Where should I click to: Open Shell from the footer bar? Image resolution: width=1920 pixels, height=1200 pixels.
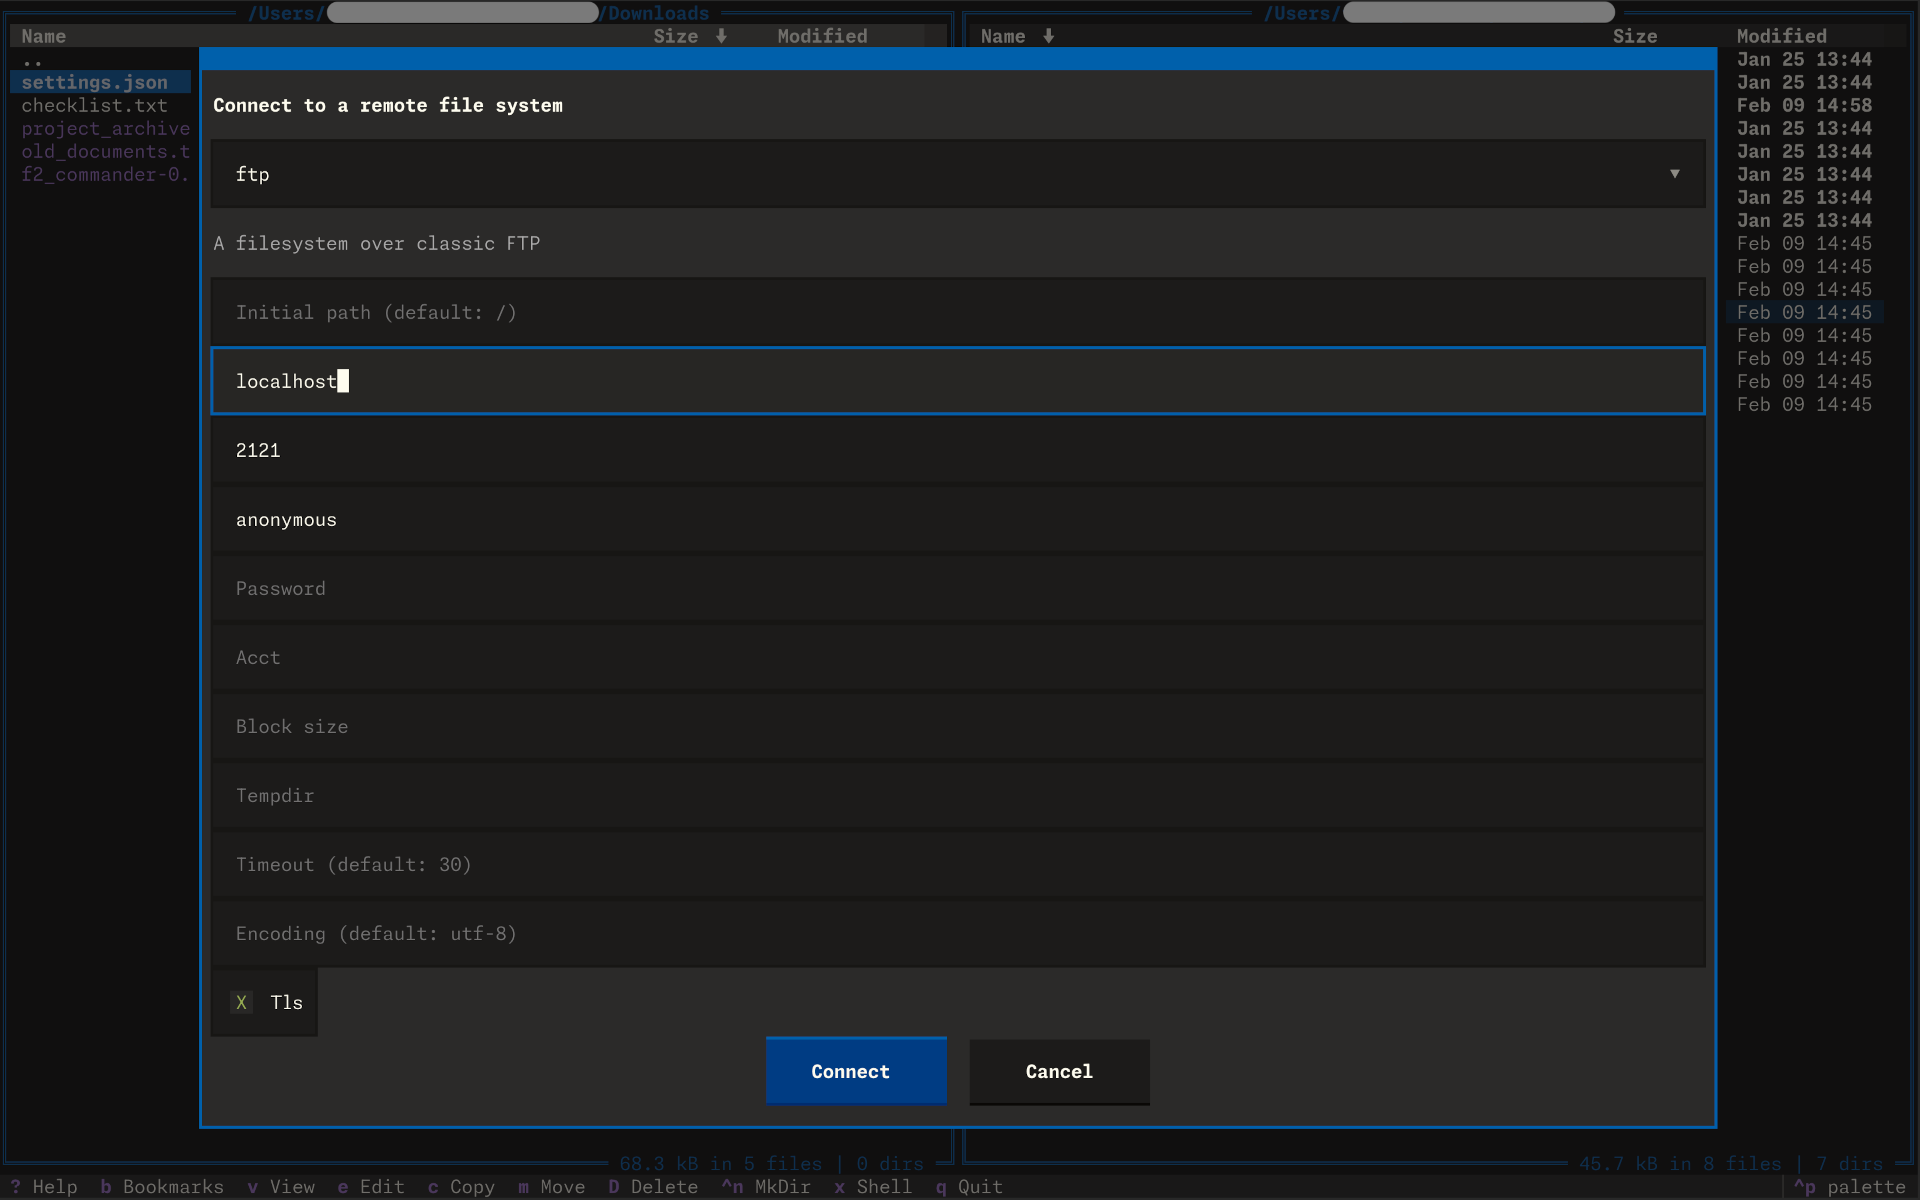(873, 1187)
